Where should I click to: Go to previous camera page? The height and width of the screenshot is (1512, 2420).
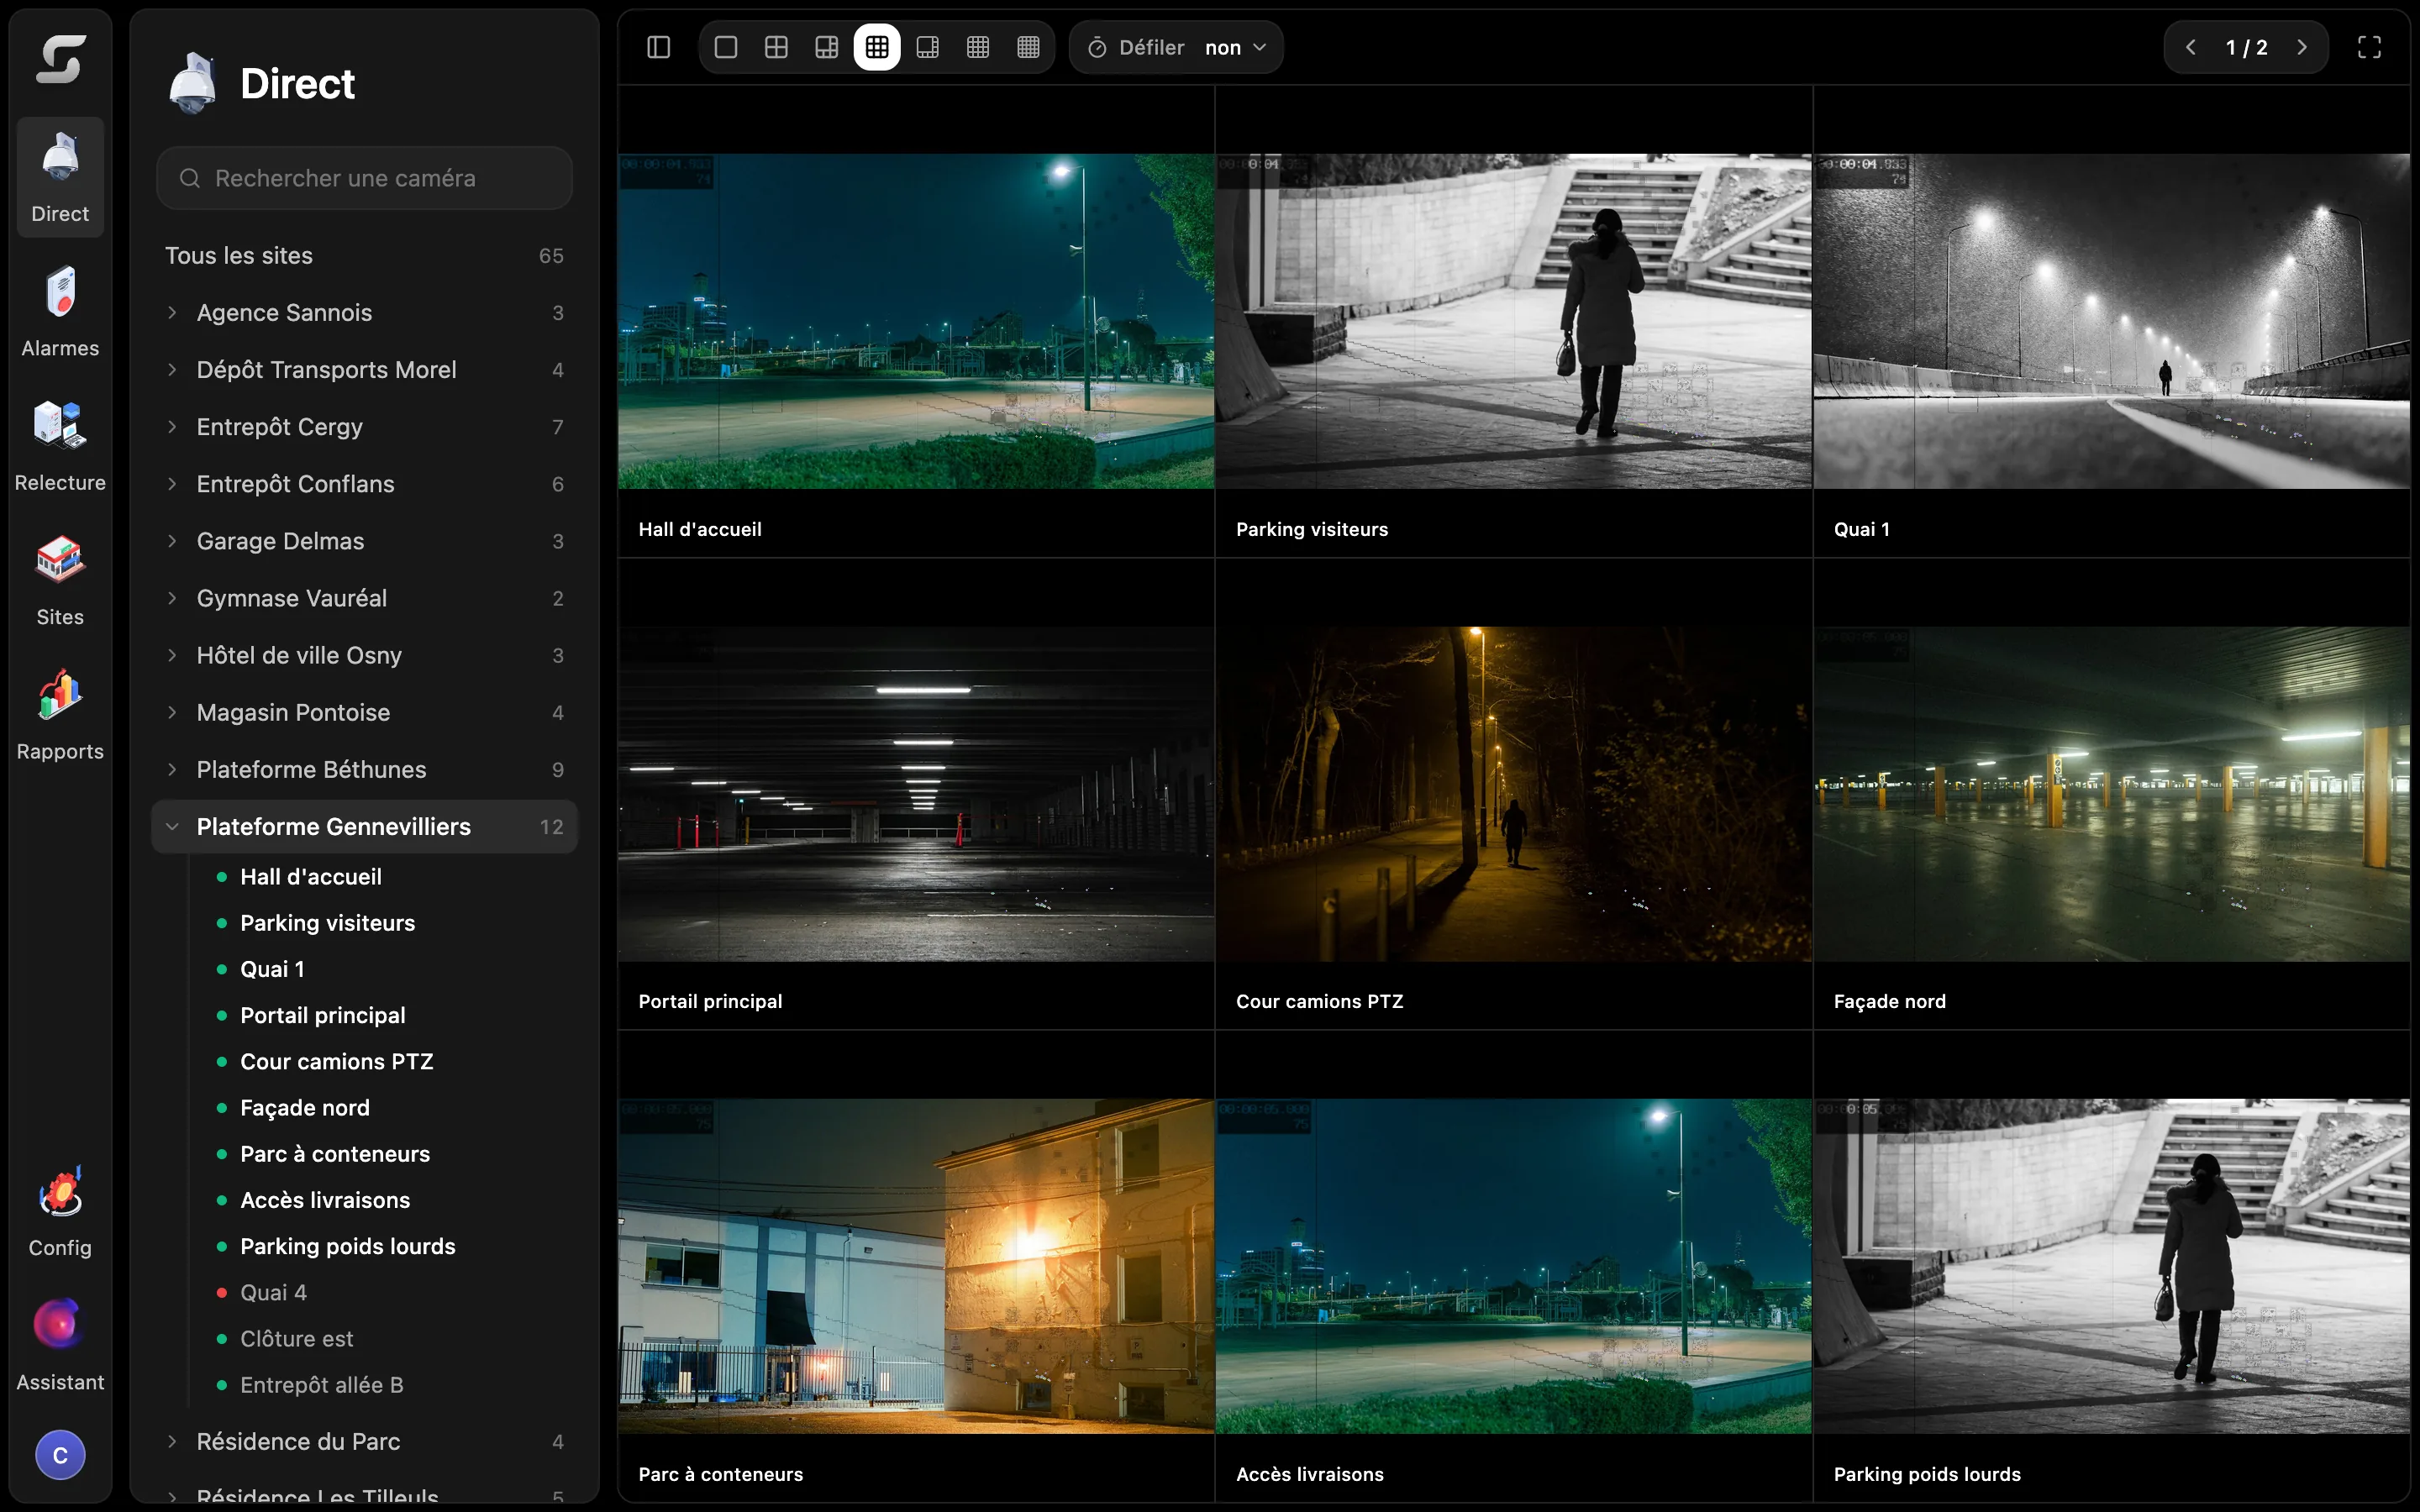[x=2190, y=47]
